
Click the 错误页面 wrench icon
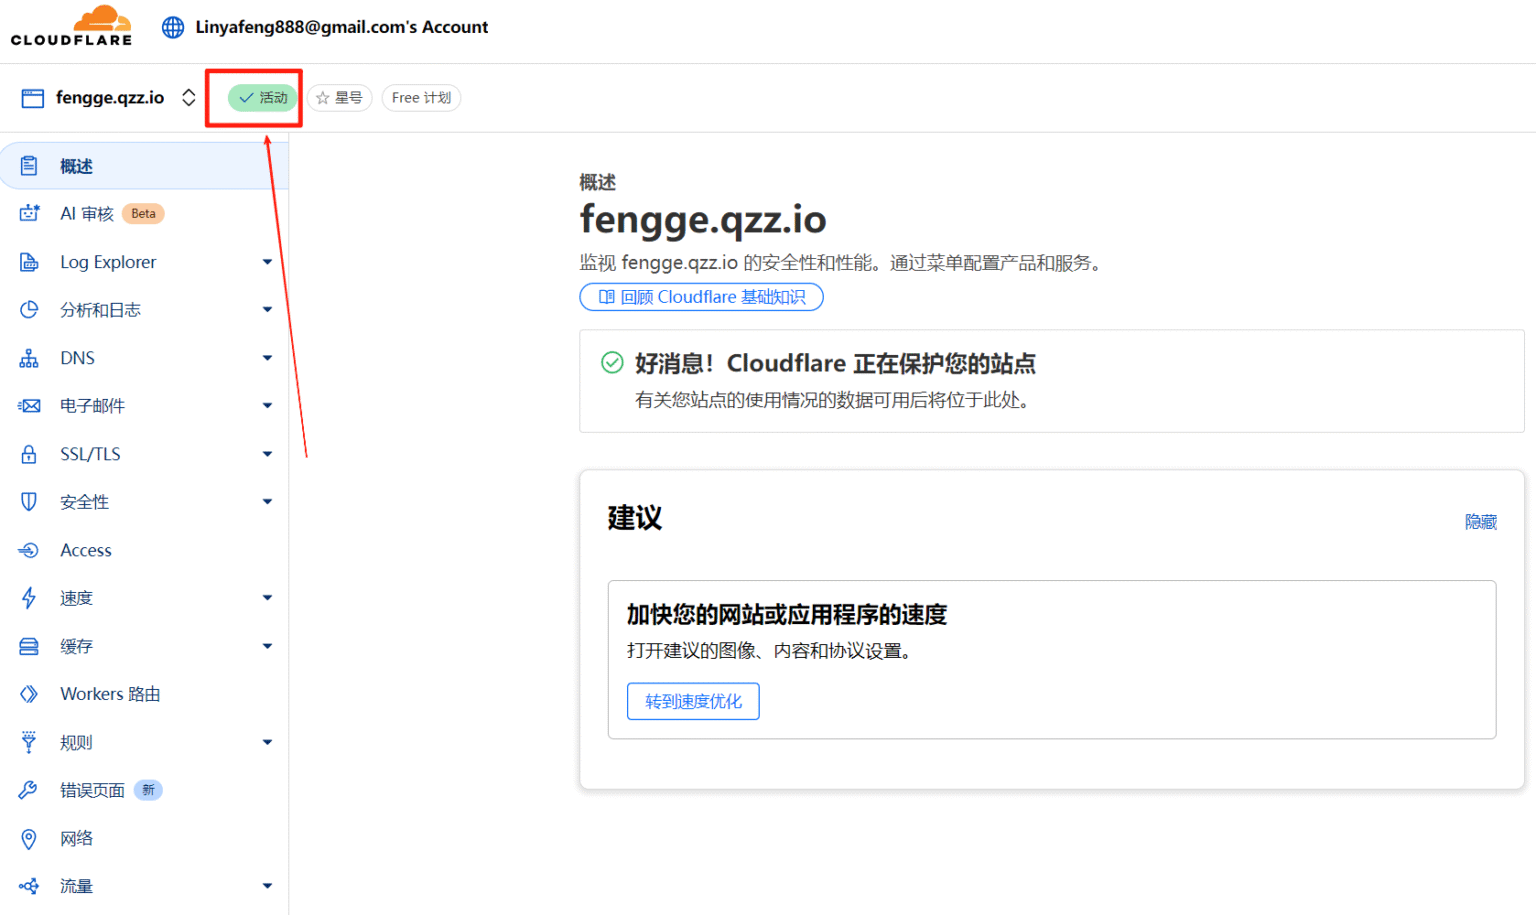[x=29, y=789]
